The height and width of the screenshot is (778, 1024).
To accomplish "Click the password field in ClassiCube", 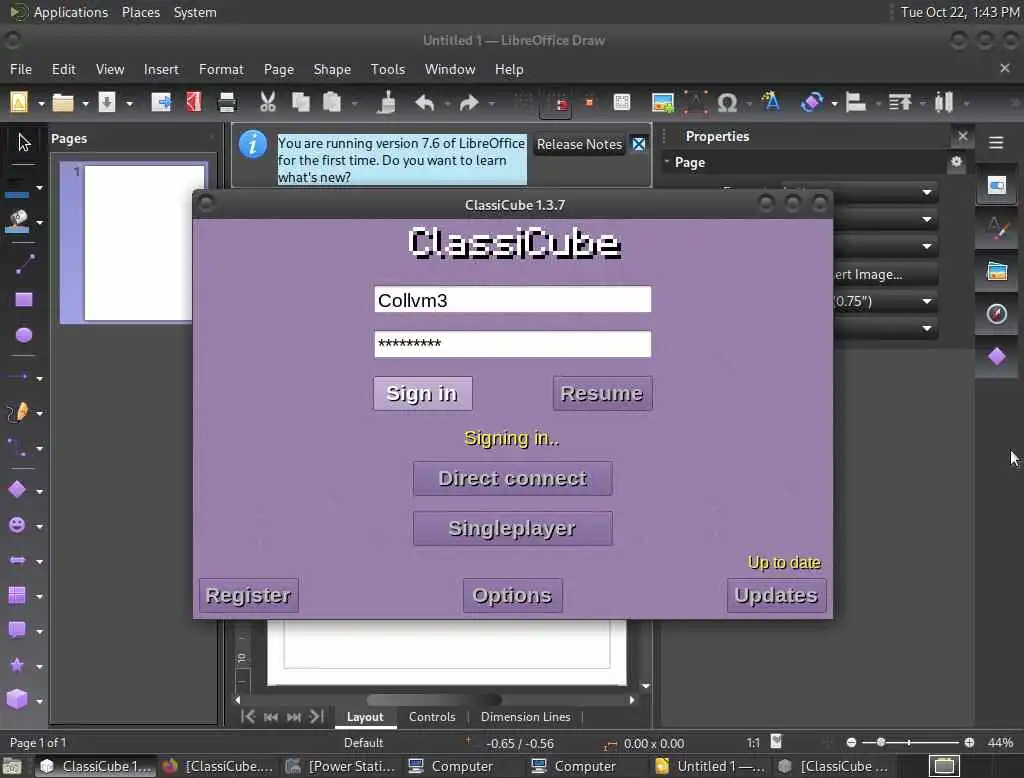I will pyautogui.click(x=513, y=344).
